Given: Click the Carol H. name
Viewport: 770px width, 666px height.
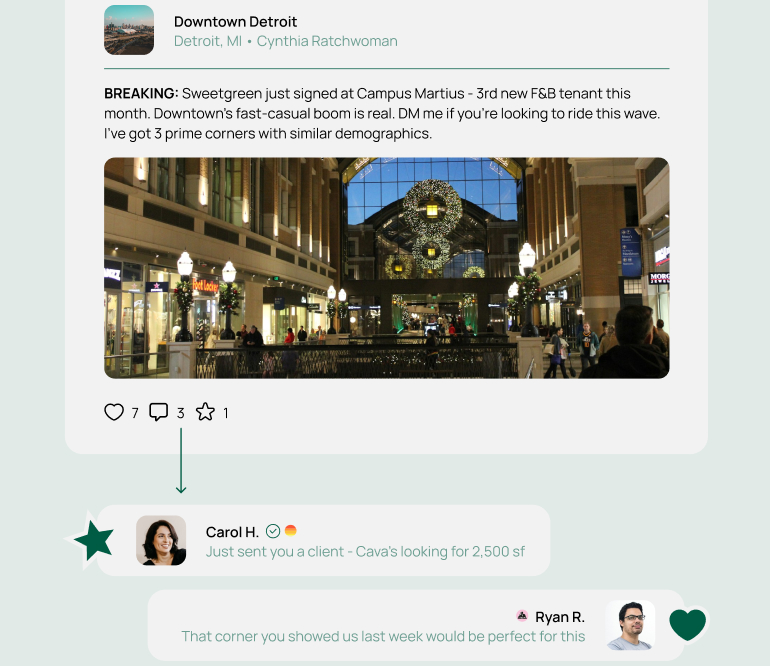Looking at the screenshot, I should [x=232, y=532].
